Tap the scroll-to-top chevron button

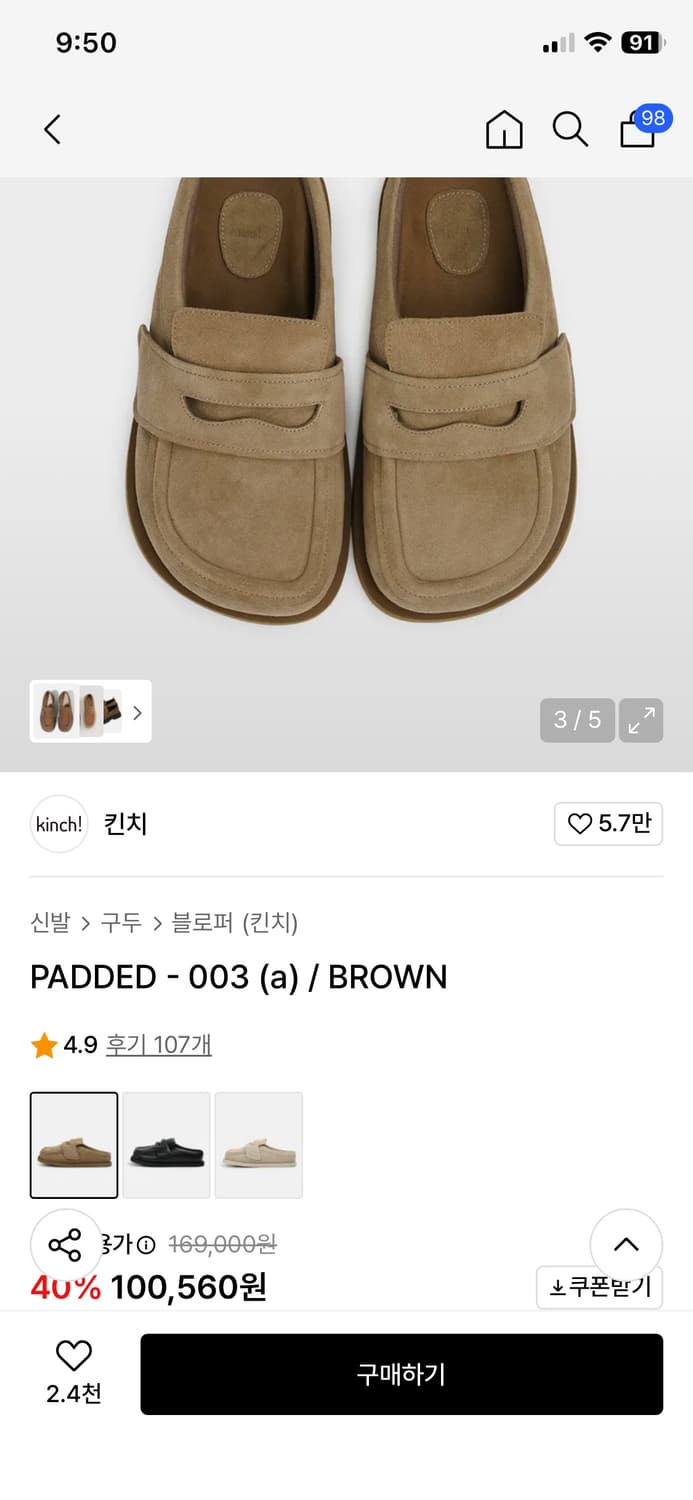(x=626, y=1245)
